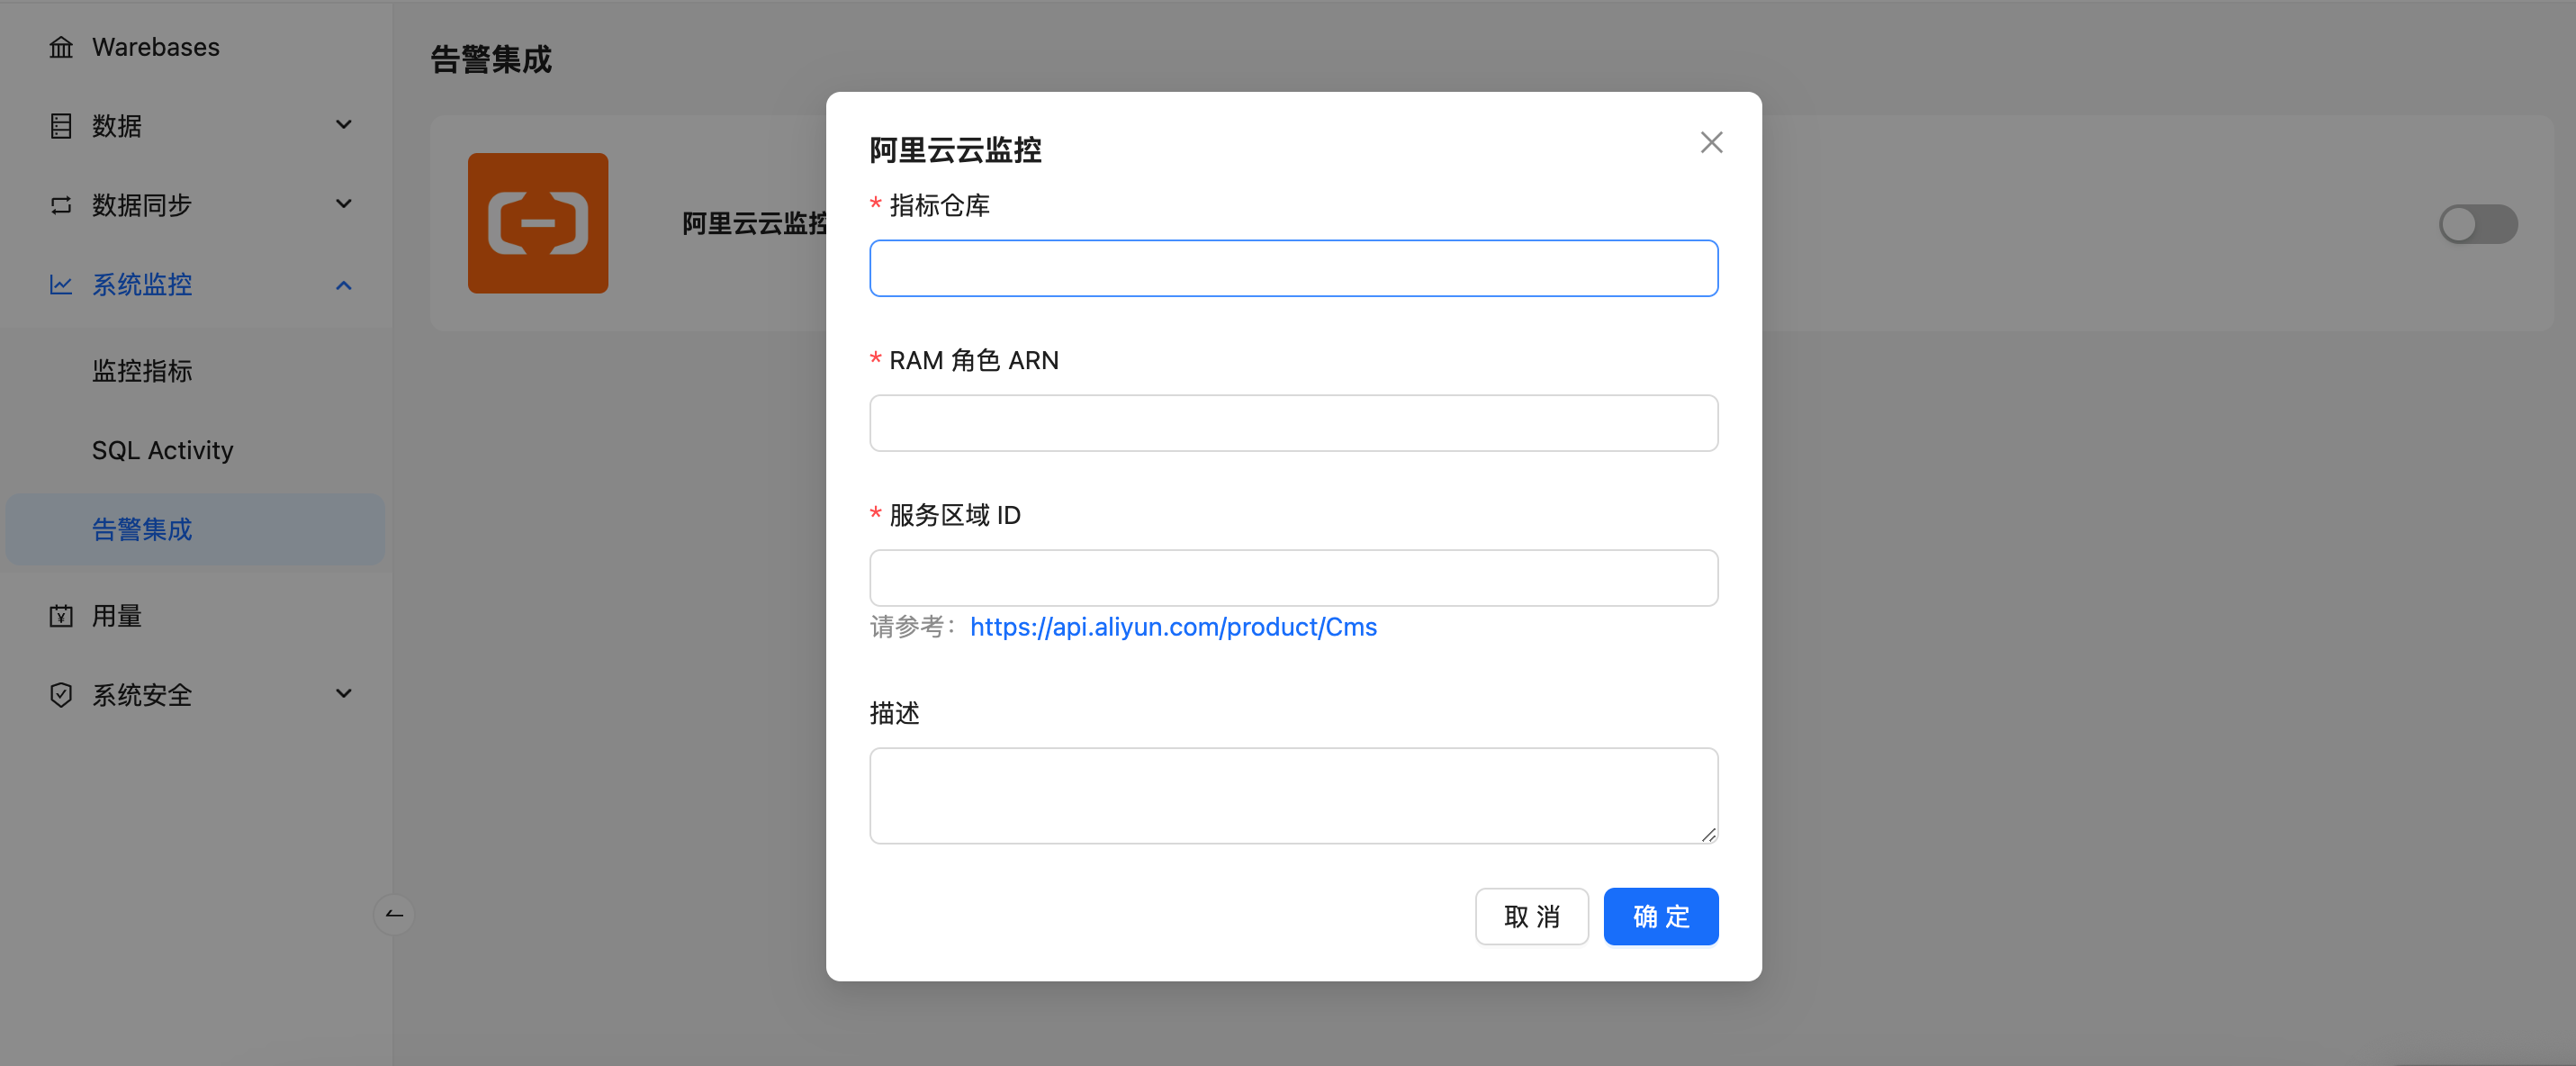Click the 指标仓库 field label
Screen dimensions: 2576x1066
939,205
